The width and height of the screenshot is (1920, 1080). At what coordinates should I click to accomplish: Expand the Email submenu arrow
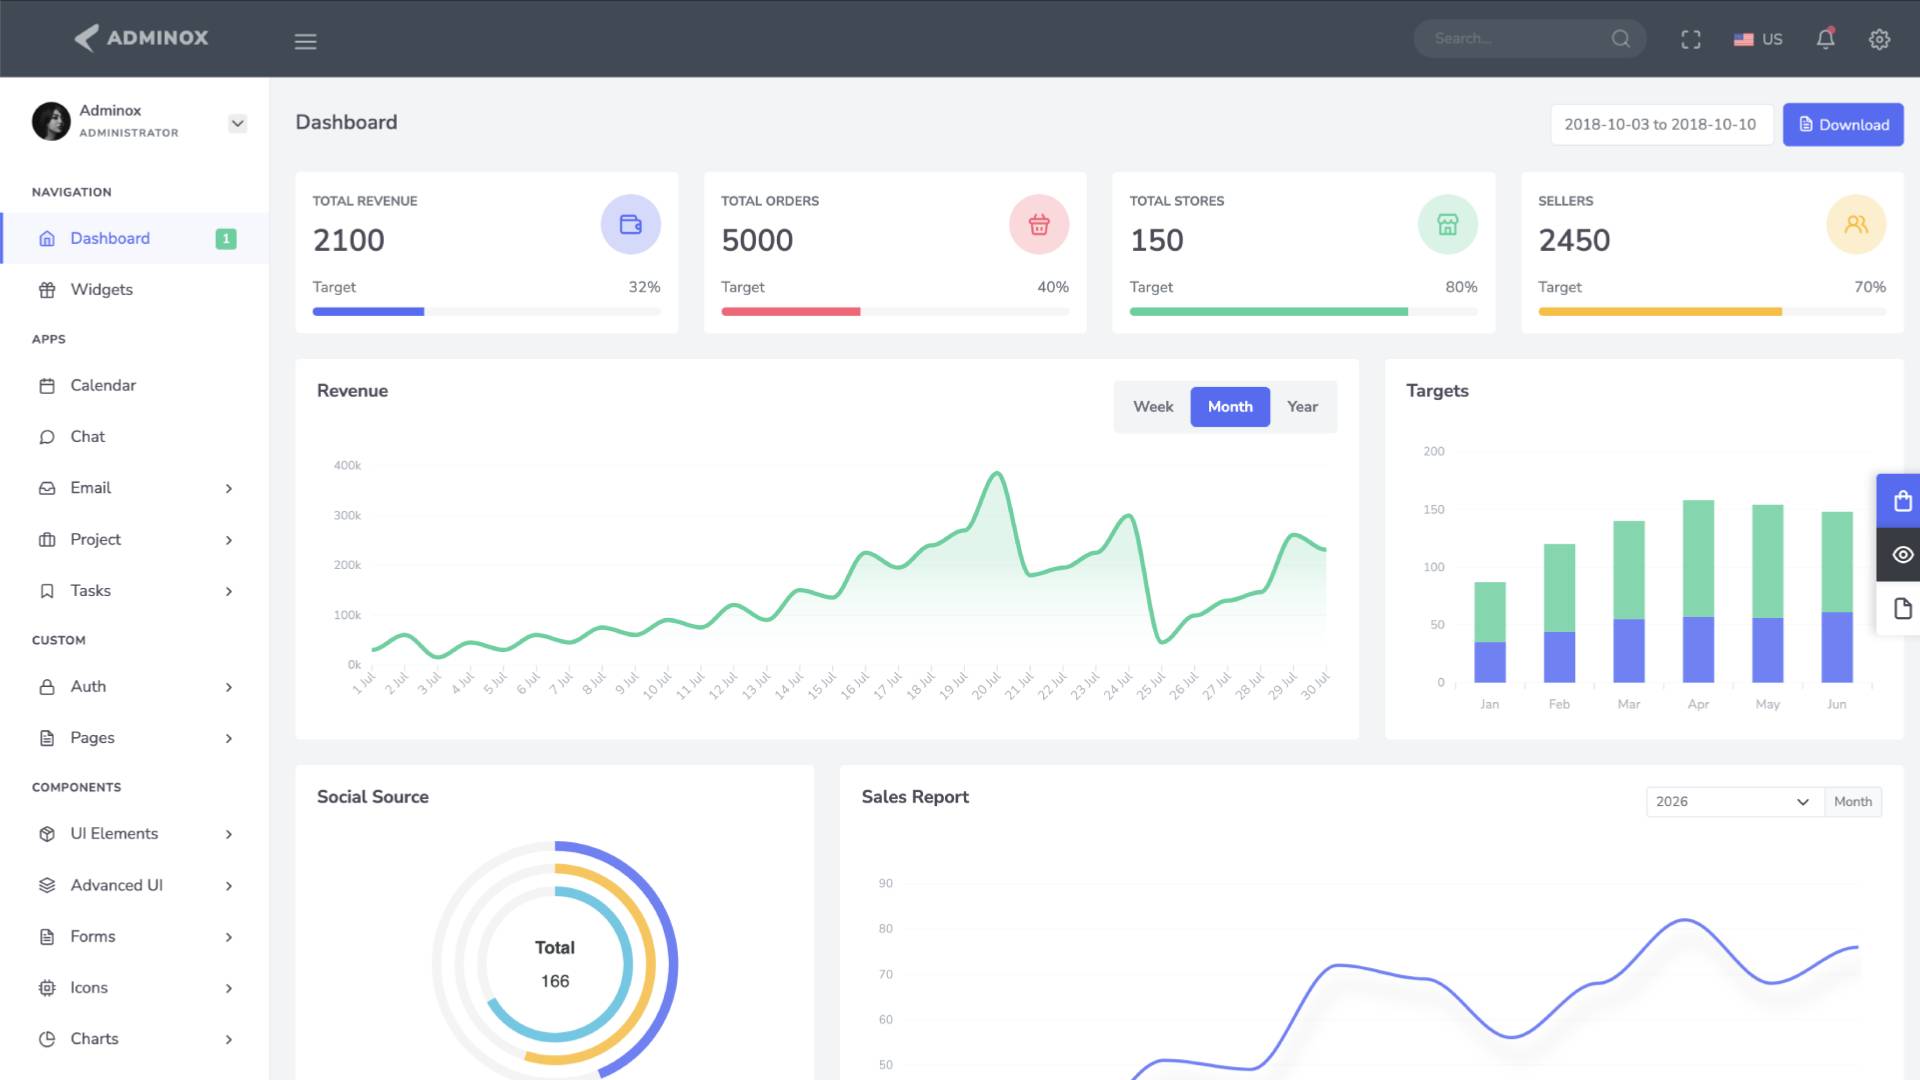click(229, 489)
